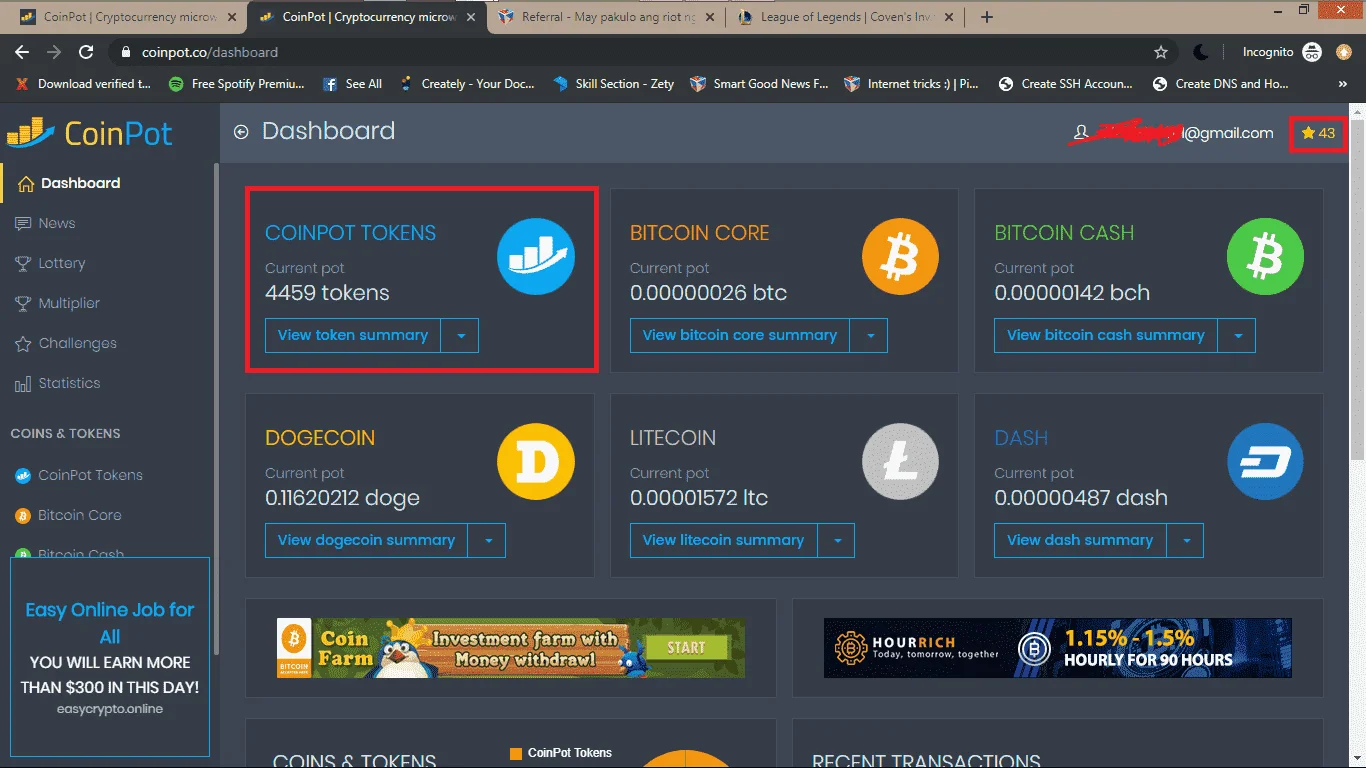This screenshot has width=1366, height=768.
Task: Click the user profile icon beside the email
Action: [1080, 132]
